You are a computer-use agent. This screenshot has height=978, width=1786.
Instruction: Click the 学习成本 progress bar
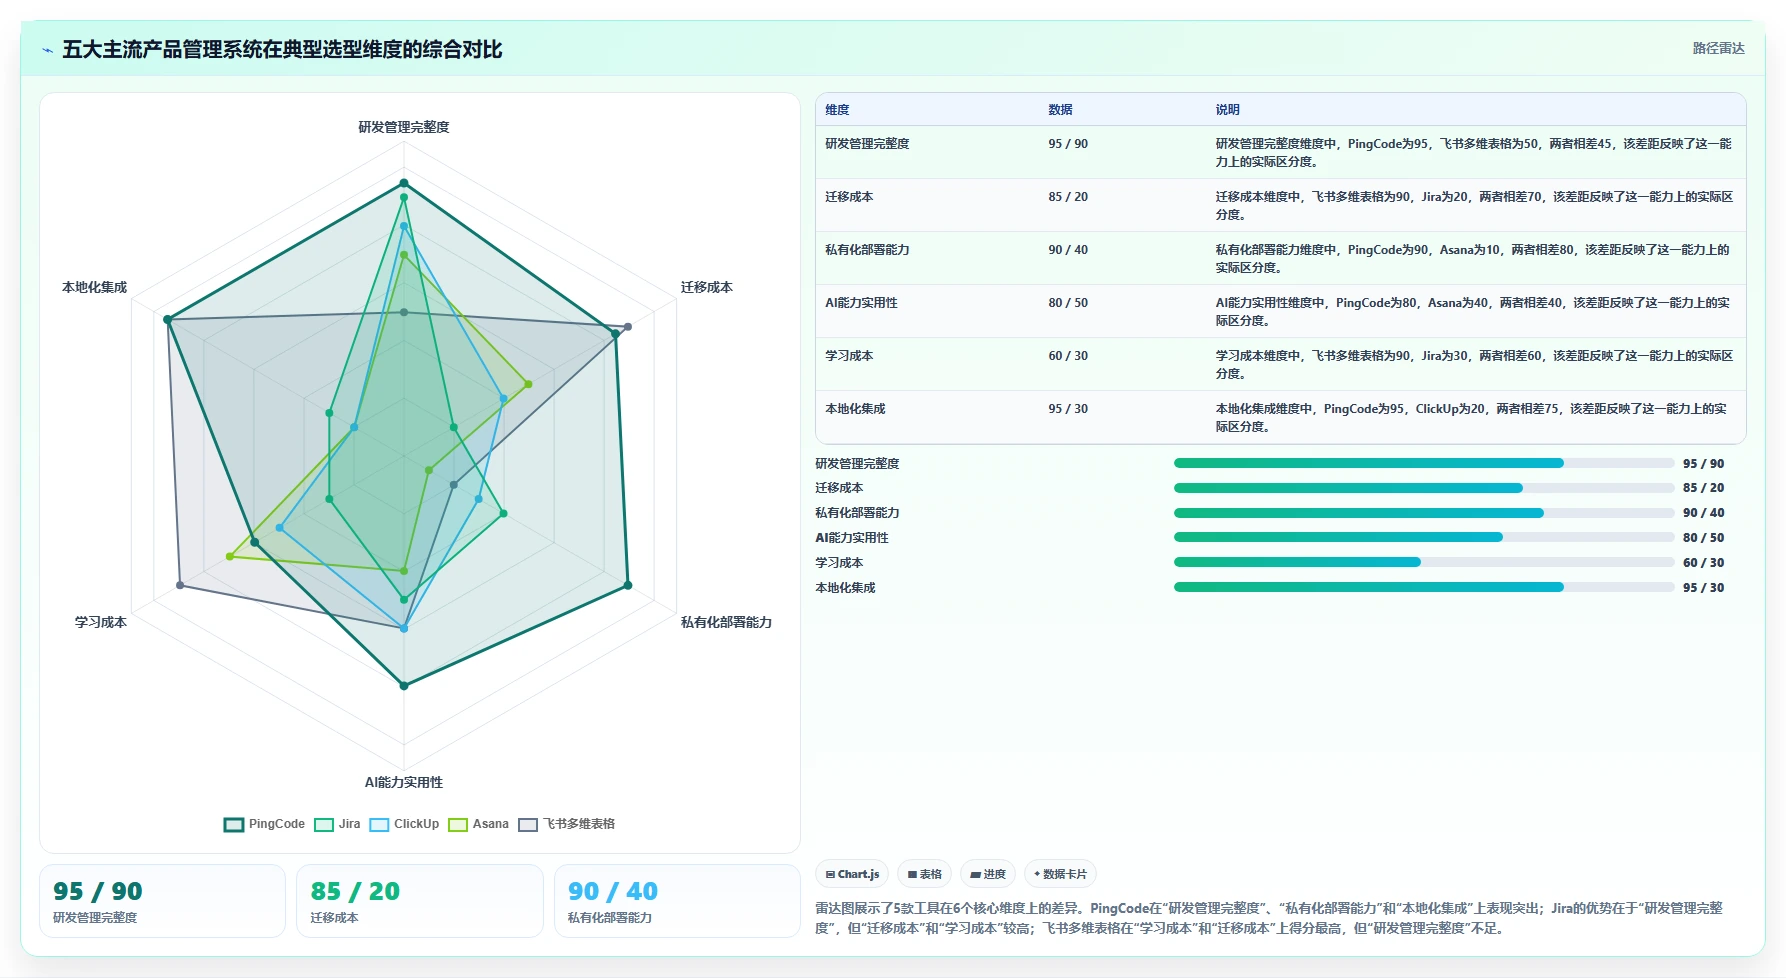point(1424,562)
